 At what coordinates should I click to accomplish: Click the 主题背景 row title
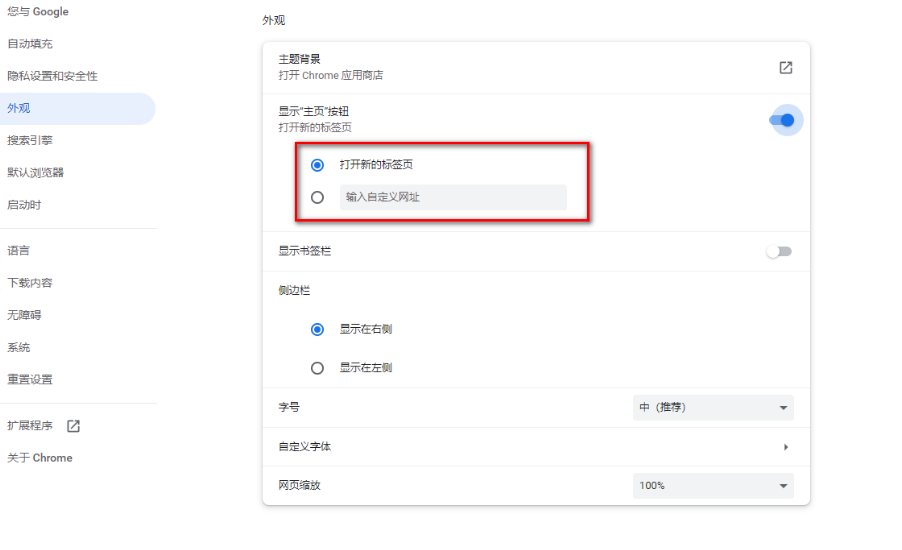(299, 59)
